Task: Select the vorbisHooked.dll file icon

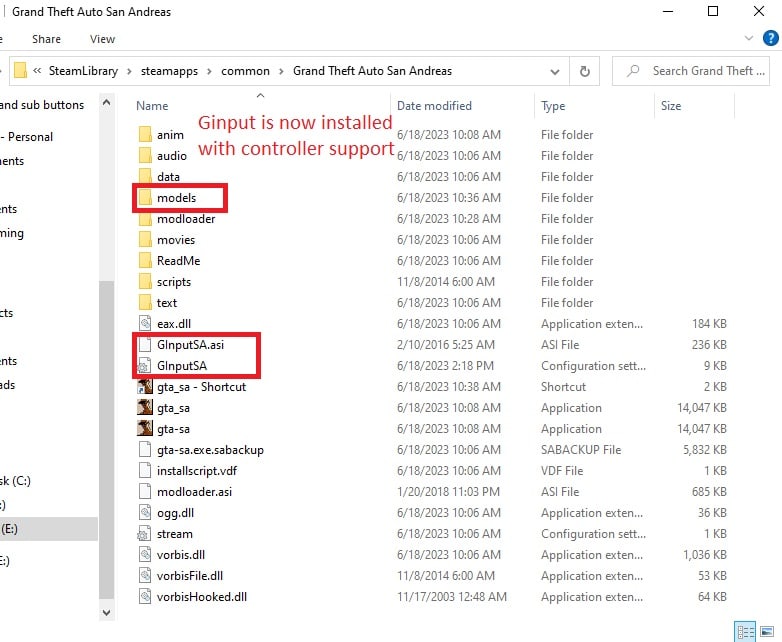Action: [x=145, y=597]
